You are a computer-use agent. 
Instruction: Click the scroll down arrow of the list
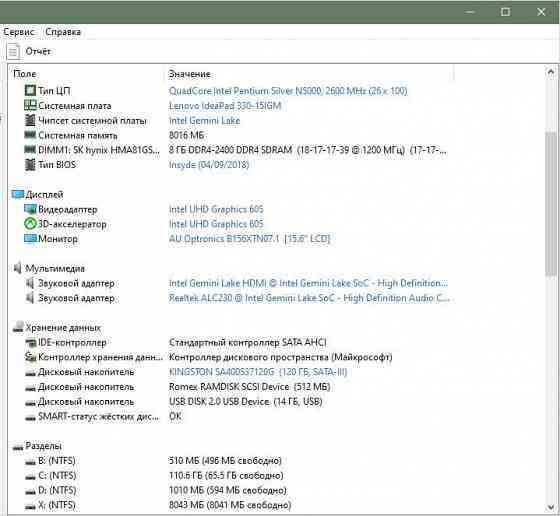point(551,507)
